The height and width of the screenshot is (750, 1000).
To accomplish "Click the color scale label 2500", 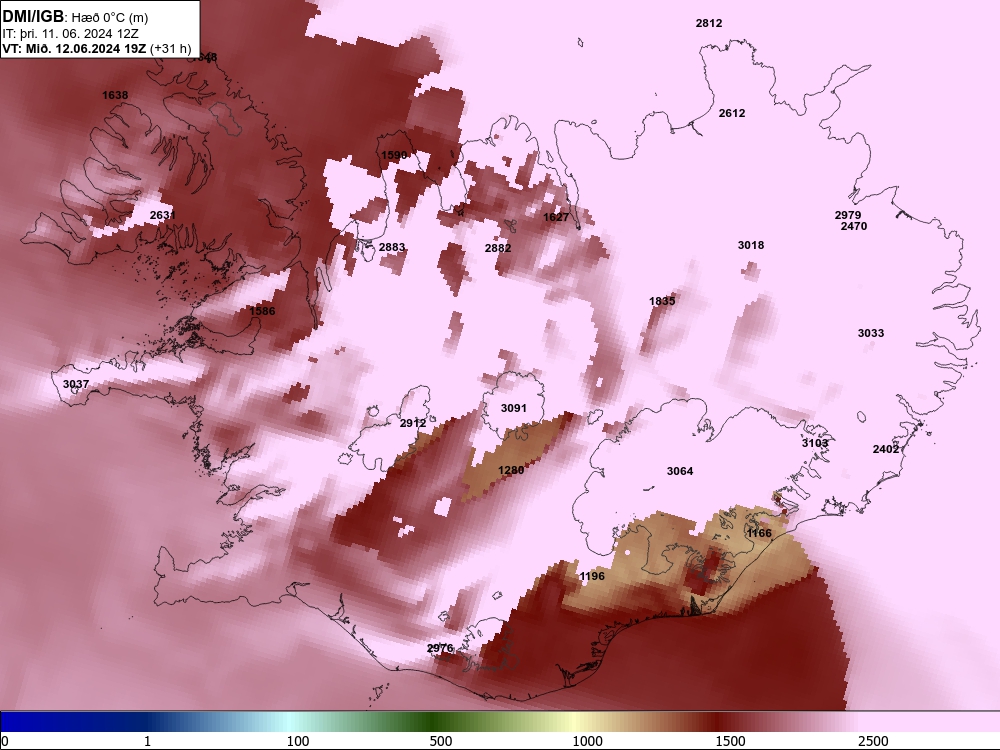I will pyautogui.click(x=873, y=741).
